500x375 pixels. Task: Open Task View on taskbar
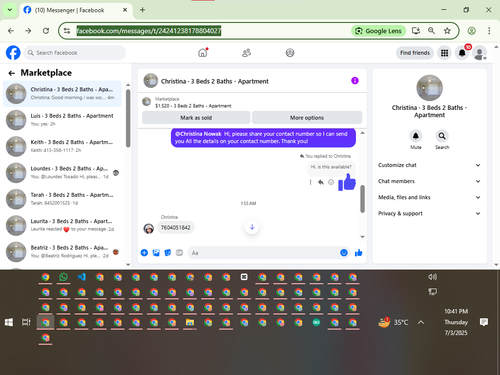[26, 322]
